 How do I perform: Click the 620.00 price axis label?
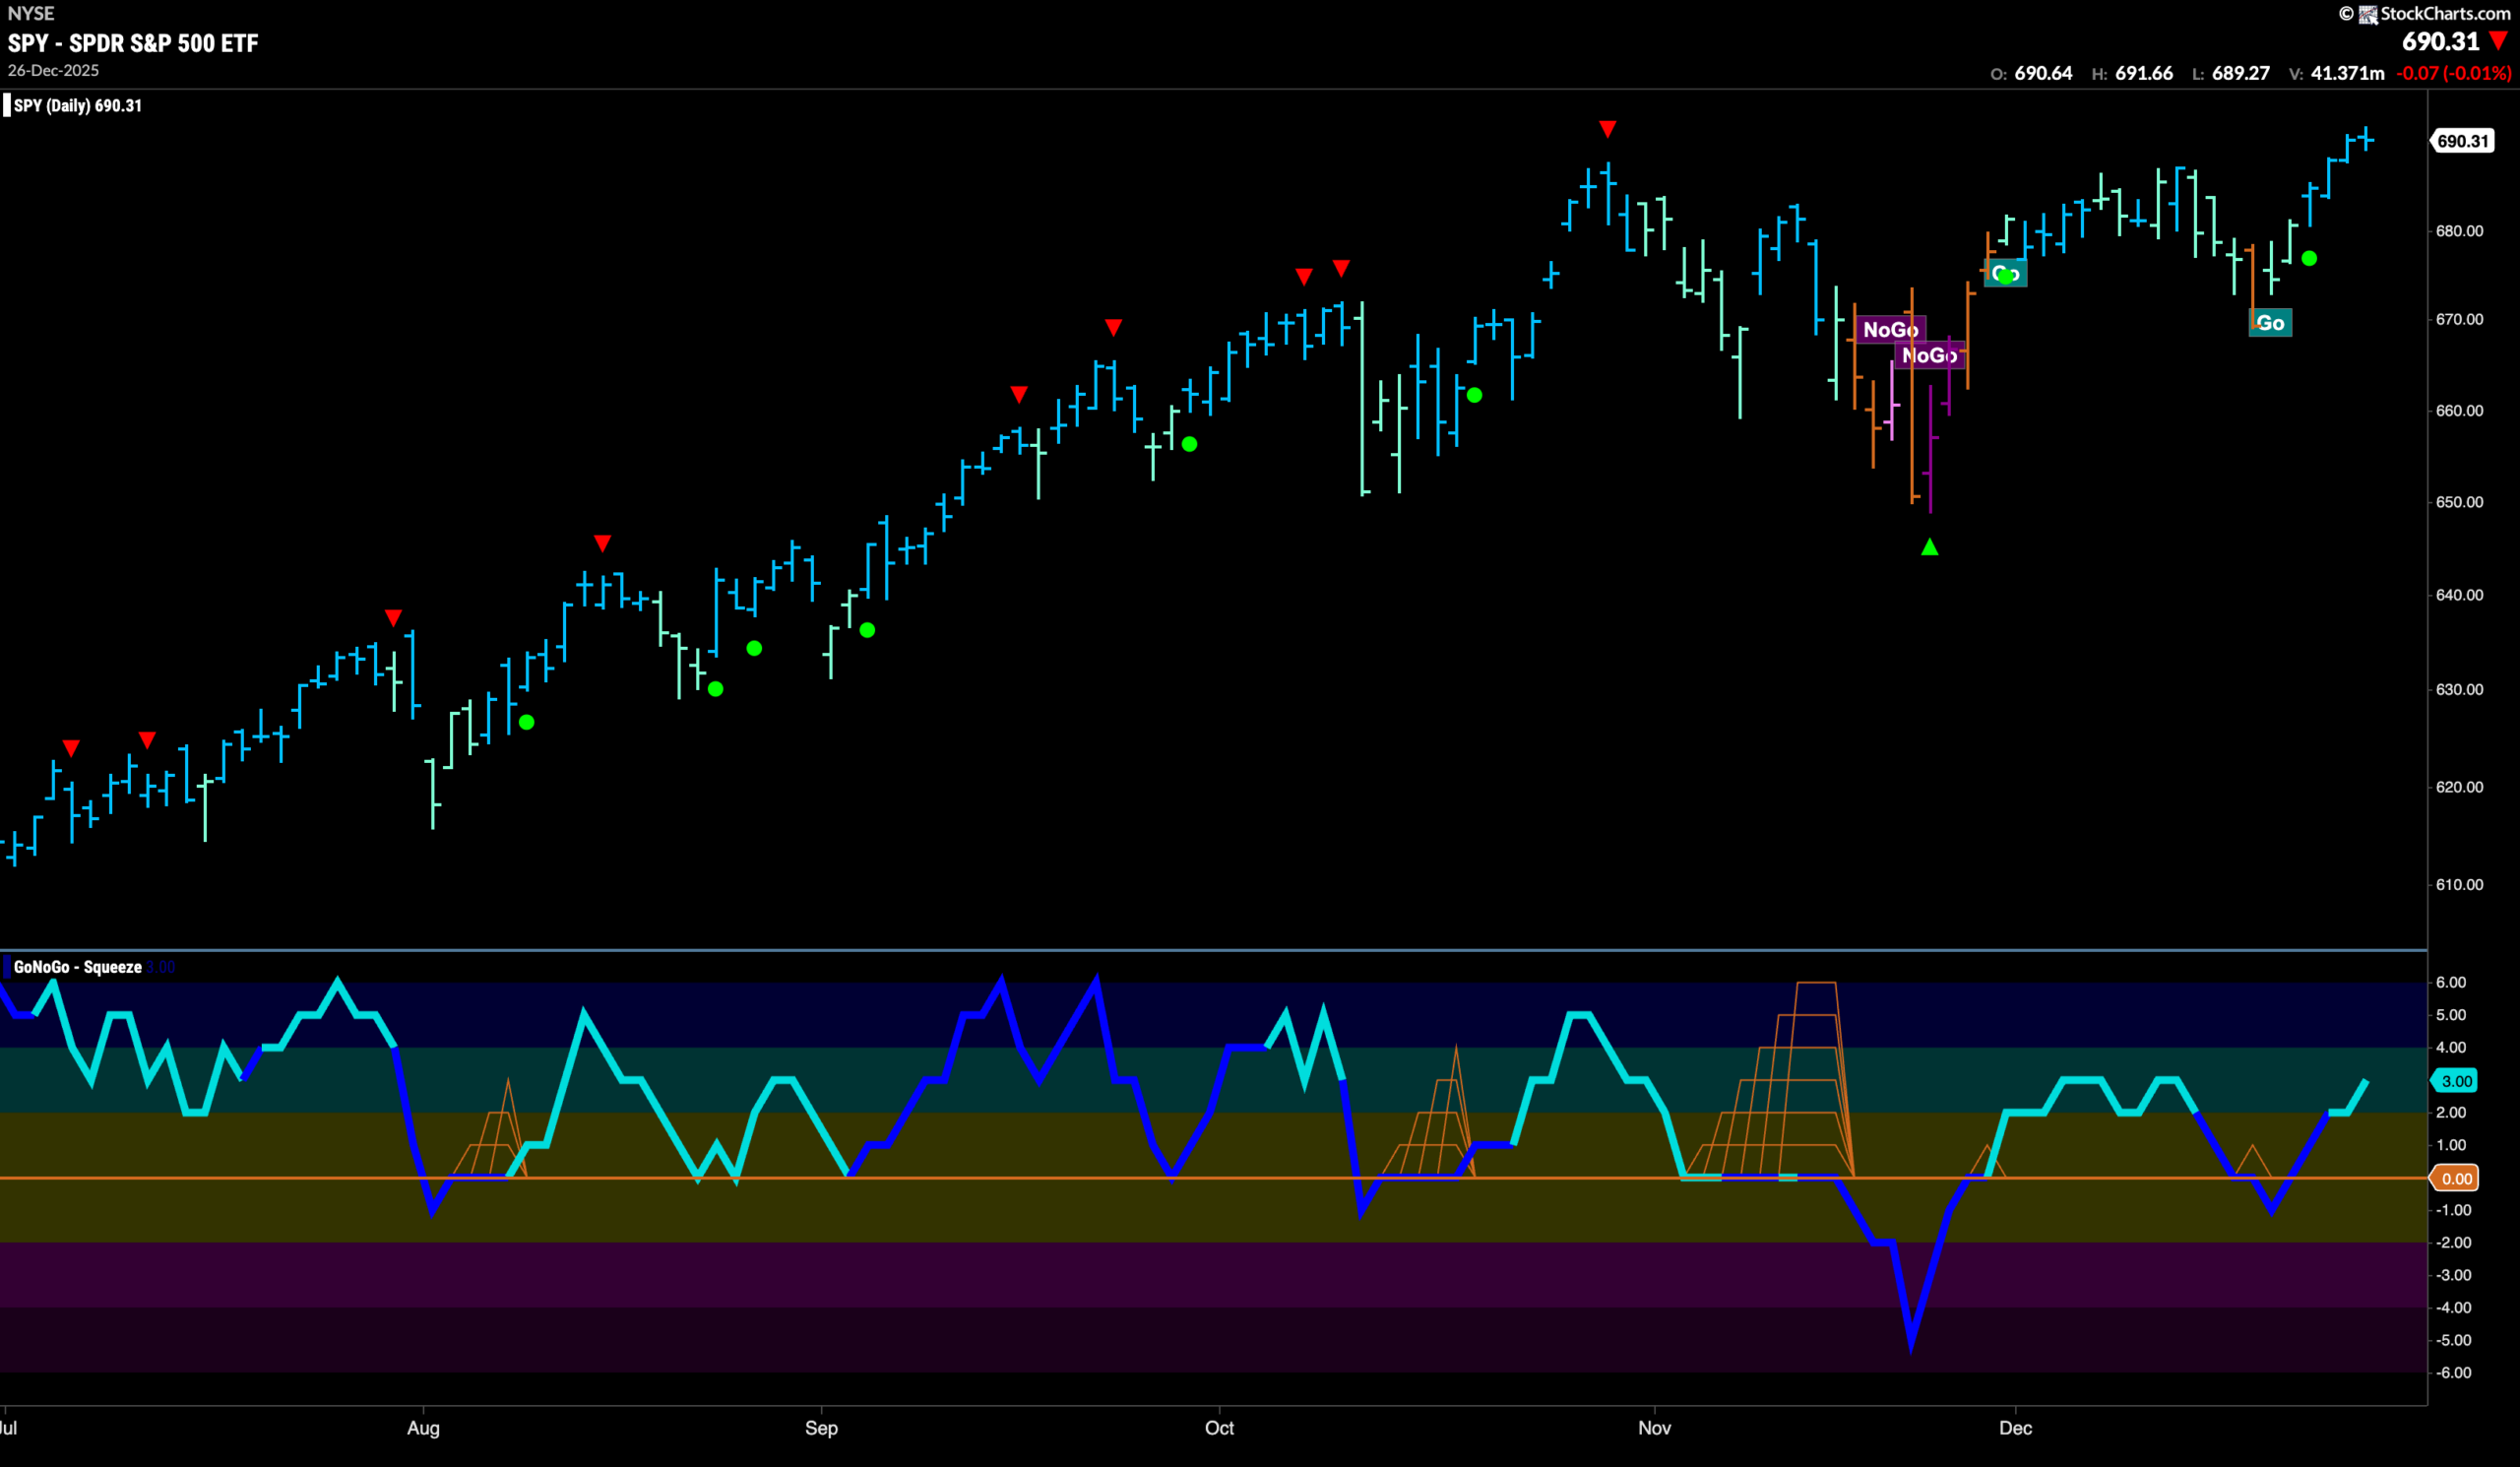point(2459,787)
